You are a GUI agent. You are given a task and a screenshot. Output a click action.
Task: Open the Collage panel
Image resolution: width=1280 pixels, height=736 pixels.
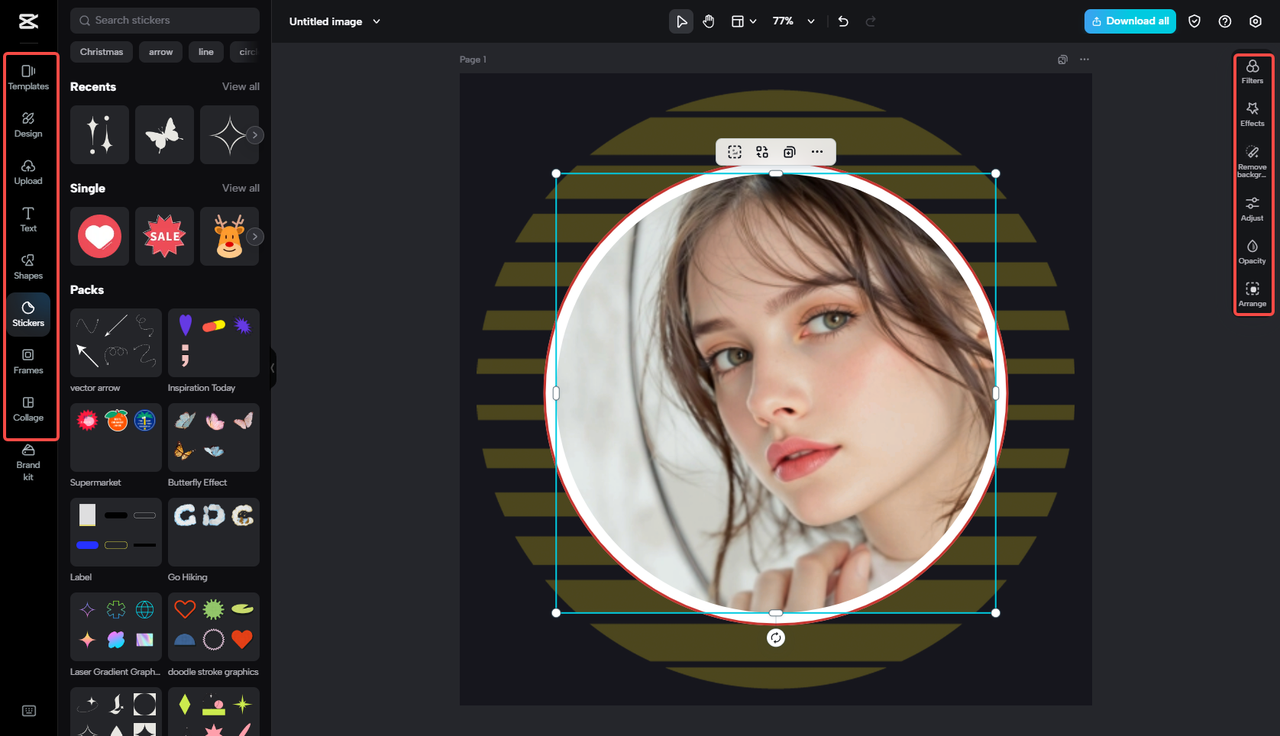point(29,408)
